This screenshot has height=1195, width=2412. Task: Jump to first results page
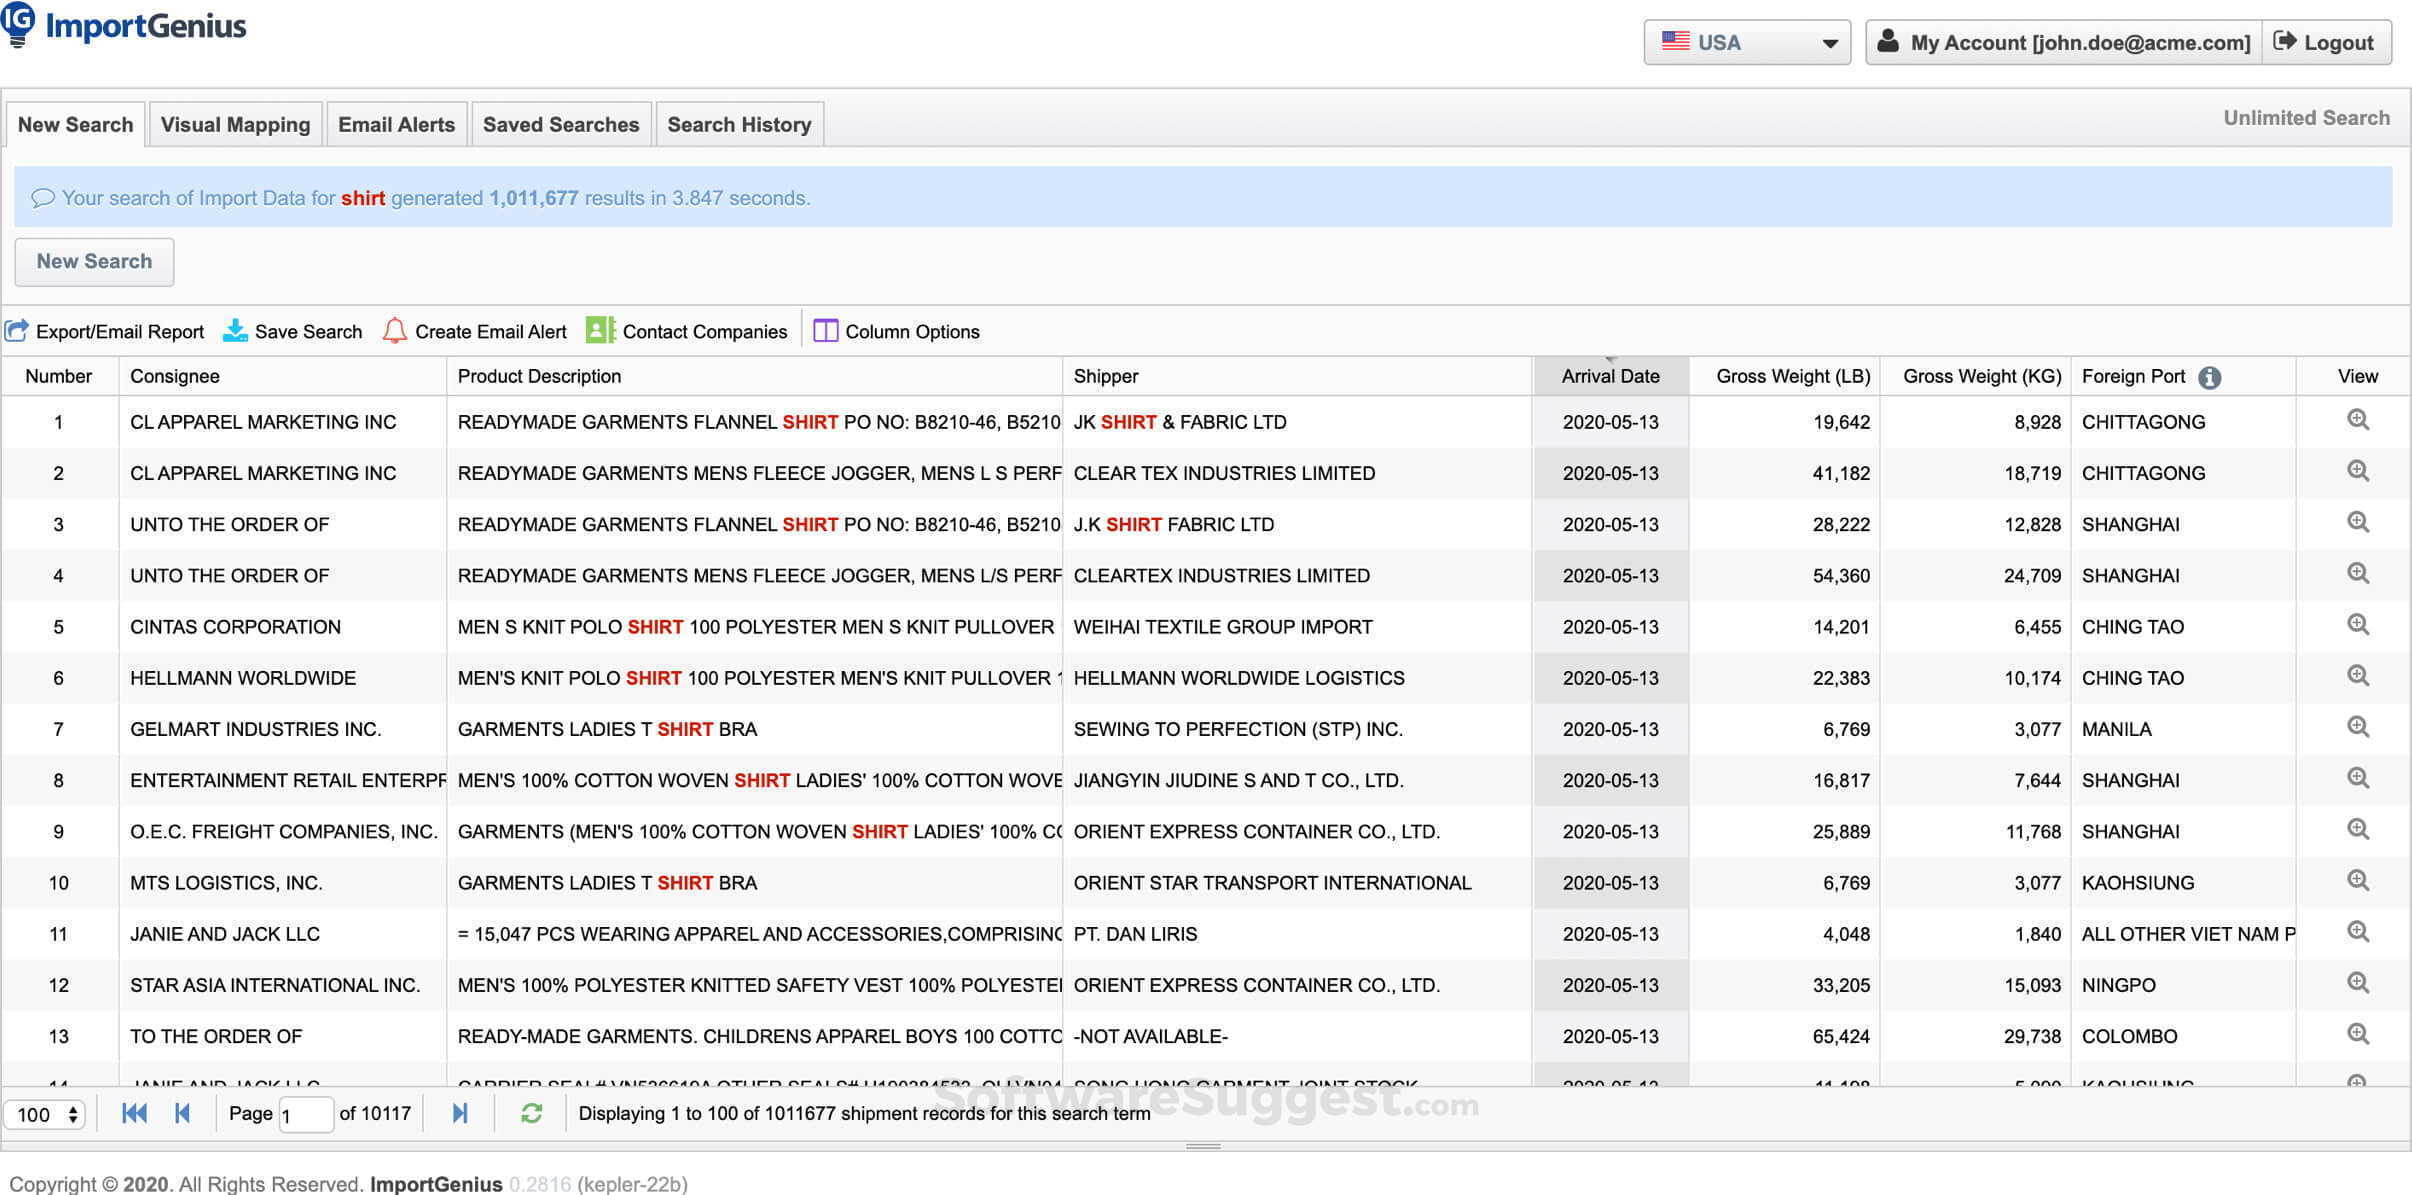pyautogui.click(x=134, y=1113)
